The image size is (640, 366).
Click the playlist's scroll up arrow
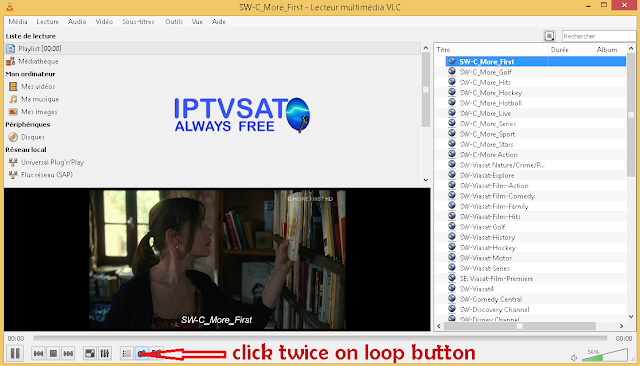click(631, 48)
